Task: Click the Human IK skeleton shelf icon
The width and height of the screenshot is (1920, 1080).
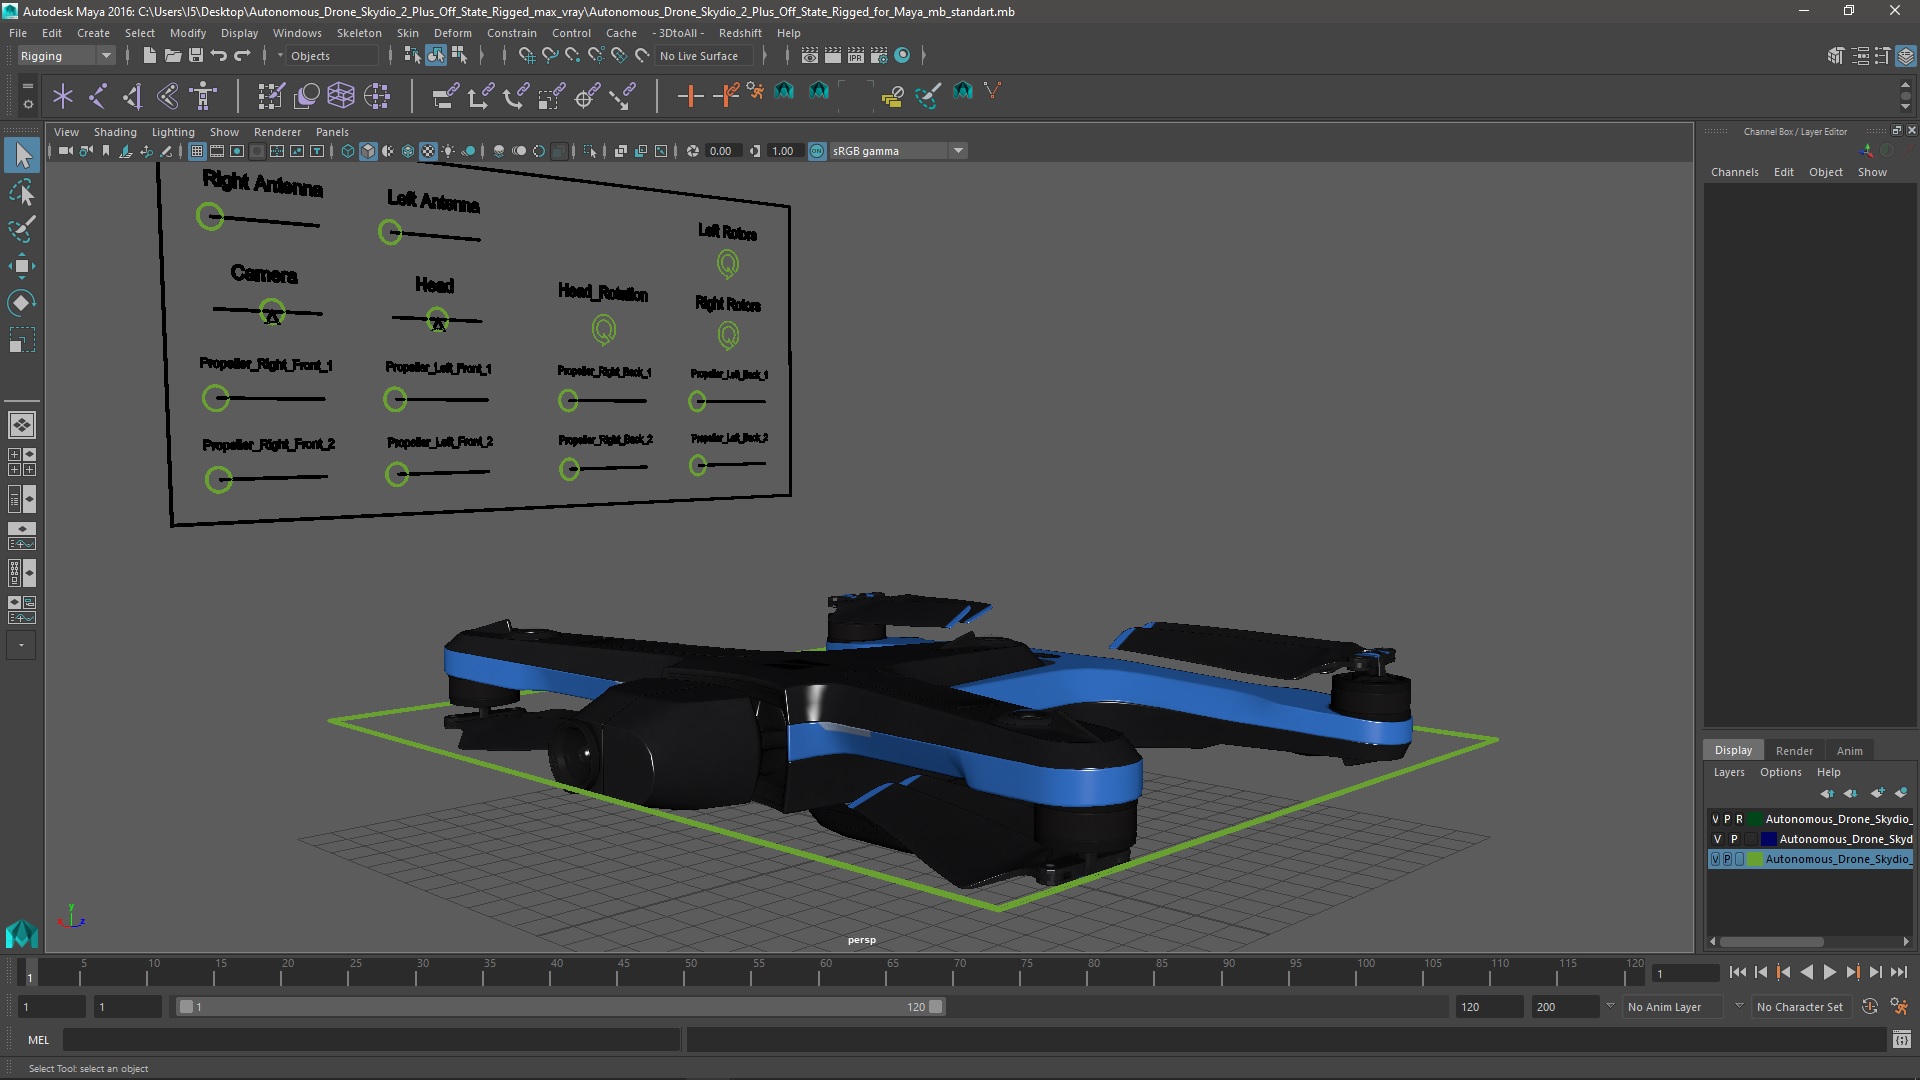Action: tap(203, 96)
